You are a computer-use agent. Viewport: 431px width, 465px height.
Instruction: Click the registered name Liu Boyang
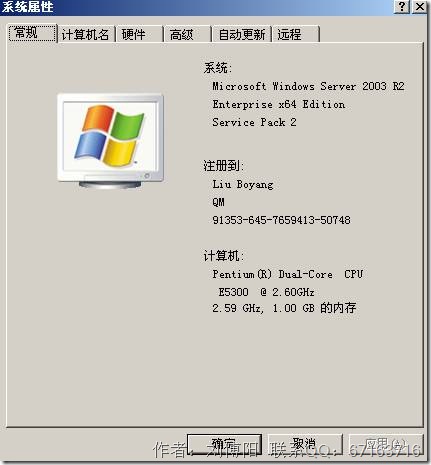tap(243, 184)
